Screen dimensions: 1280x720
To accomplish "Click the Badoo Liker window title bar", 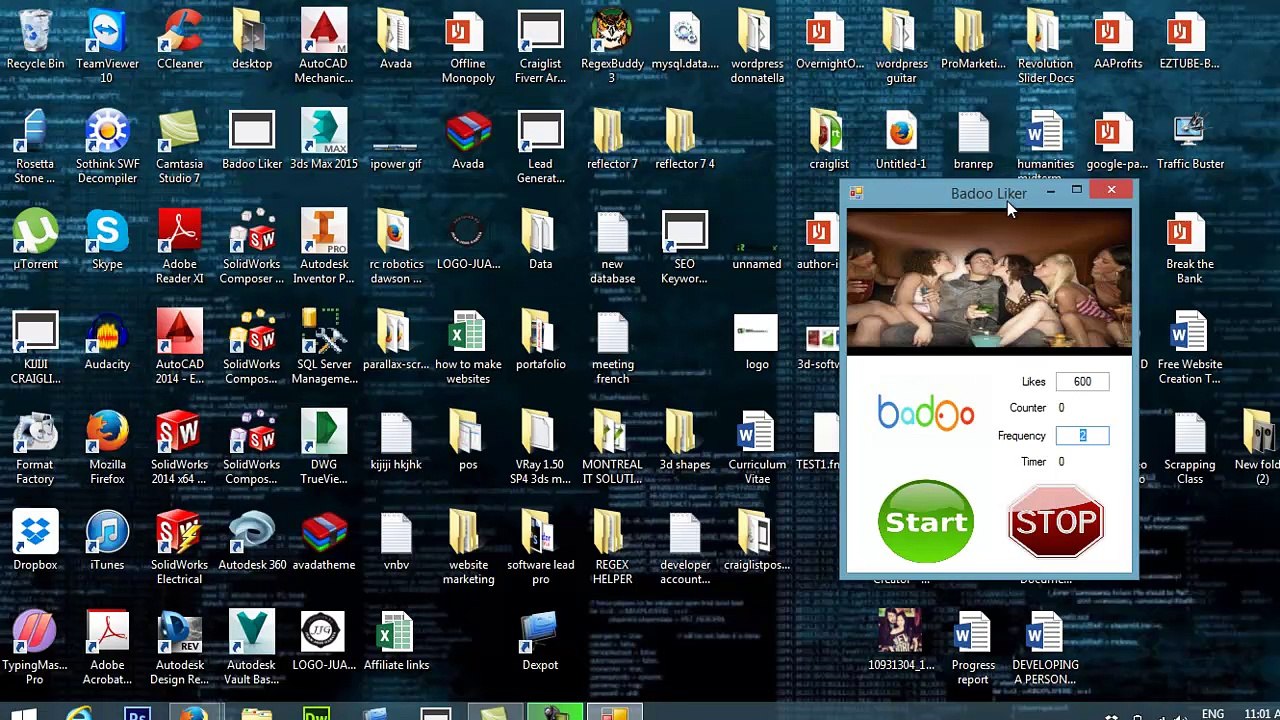I will click(989, 192).
